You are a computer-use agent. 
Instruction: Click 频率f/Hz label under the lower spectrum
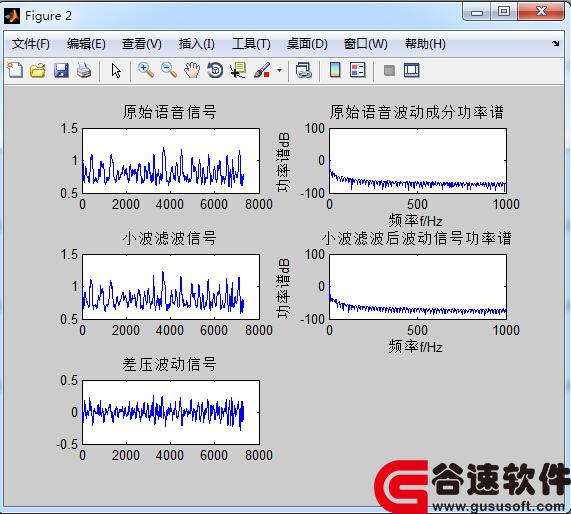point(416,347)
